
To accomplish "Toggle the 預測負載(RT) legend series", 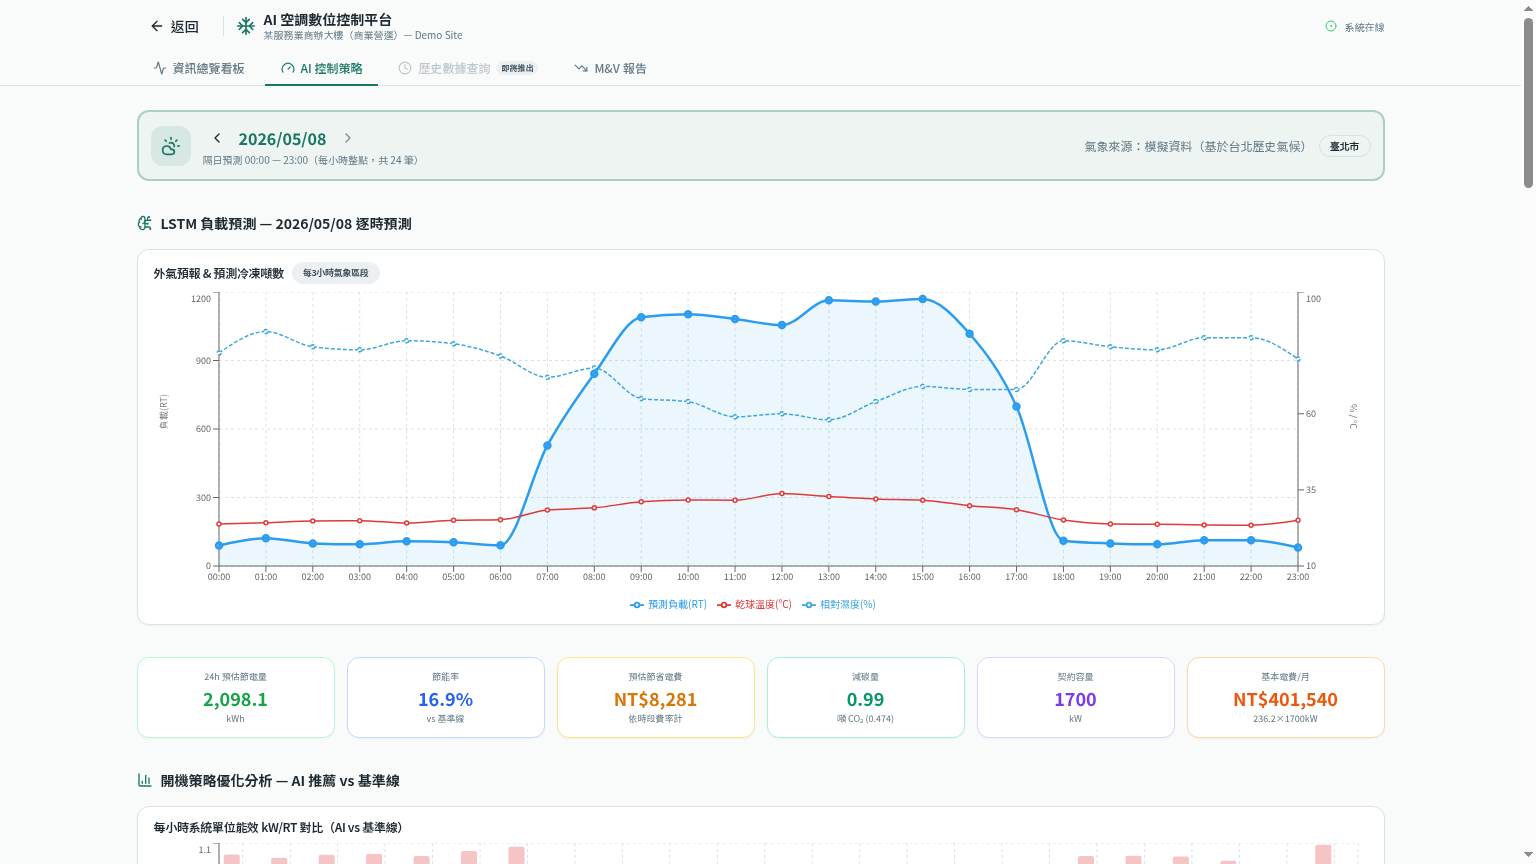I will coord(668,605).
